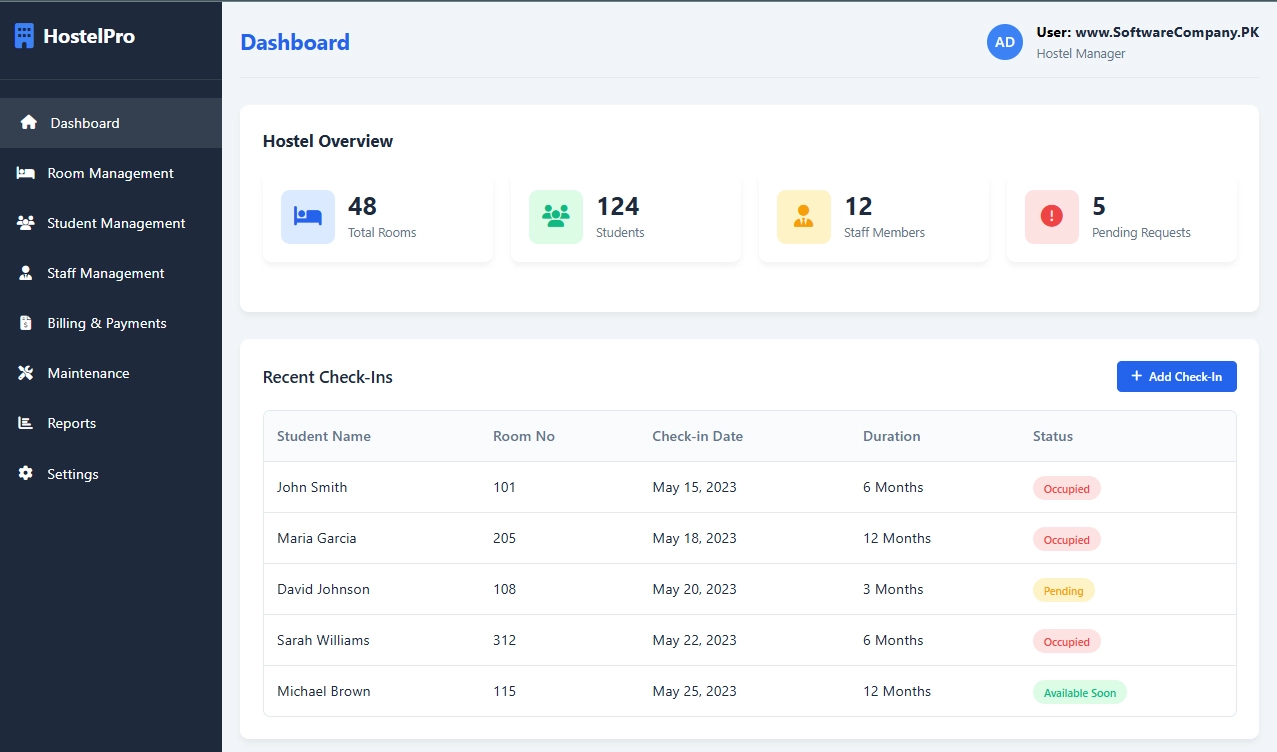
Task: Open Room Management via its bed icon
Action: pyautogui.click(x=26, y=172)
